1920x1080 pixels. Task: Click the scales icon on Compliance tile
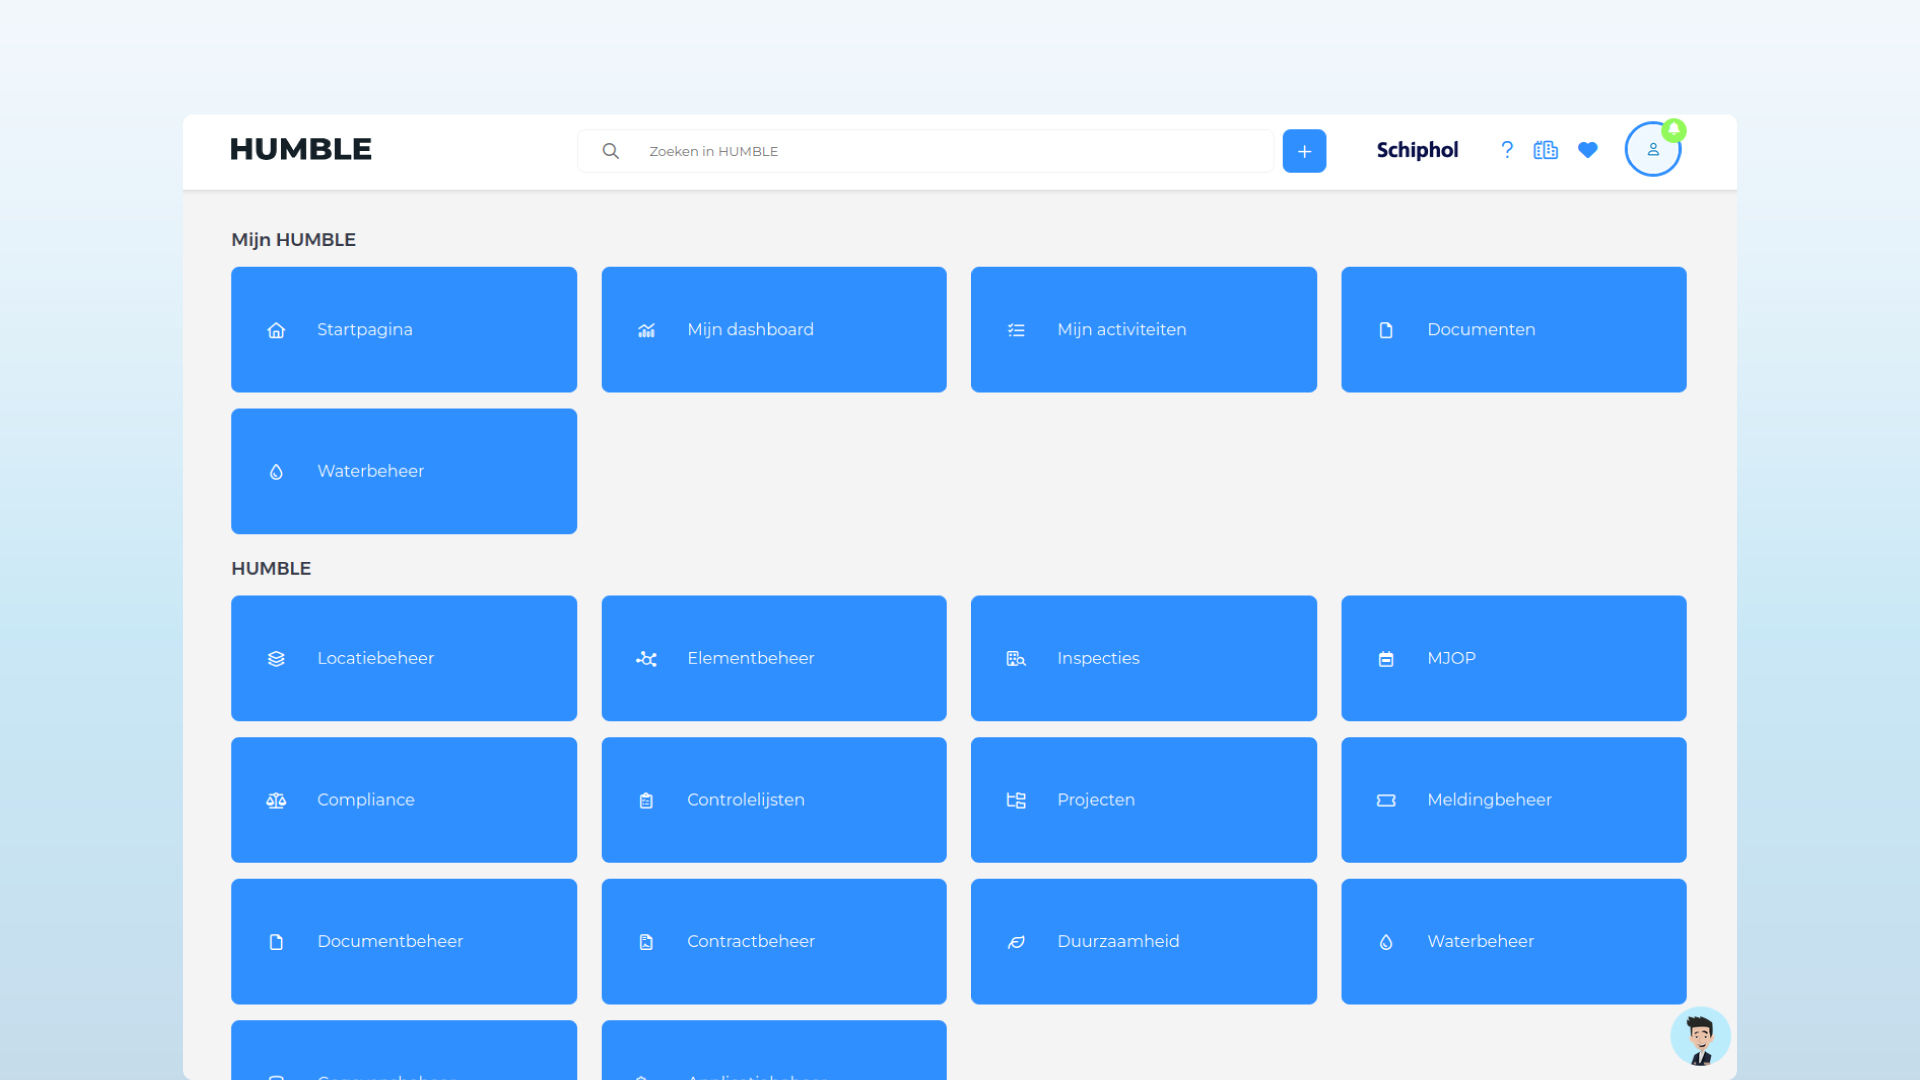(277, 800)
